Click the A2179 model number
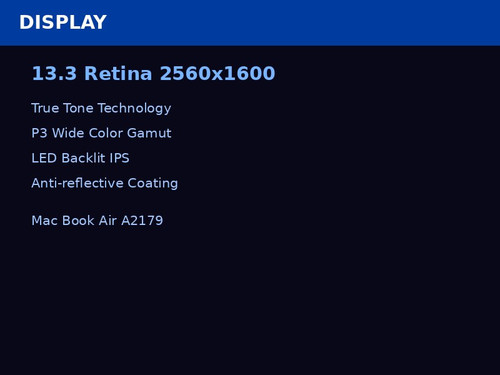500x375 pixels. pyautogui.click(x=142, y=220)
